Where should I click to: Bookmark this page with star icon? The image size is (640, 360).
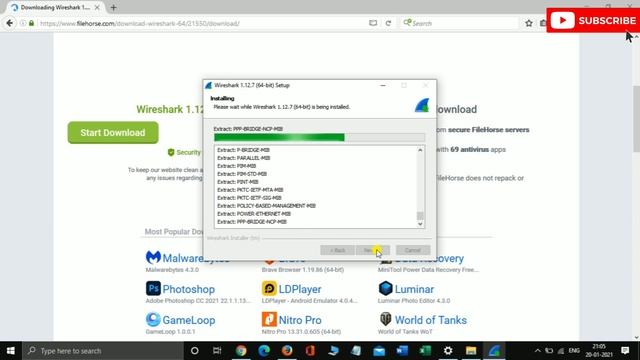(529, 23)
